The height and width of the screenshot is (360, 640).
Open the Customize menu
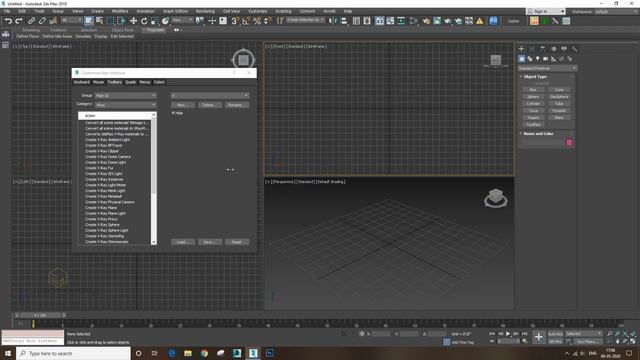point(258,11)
